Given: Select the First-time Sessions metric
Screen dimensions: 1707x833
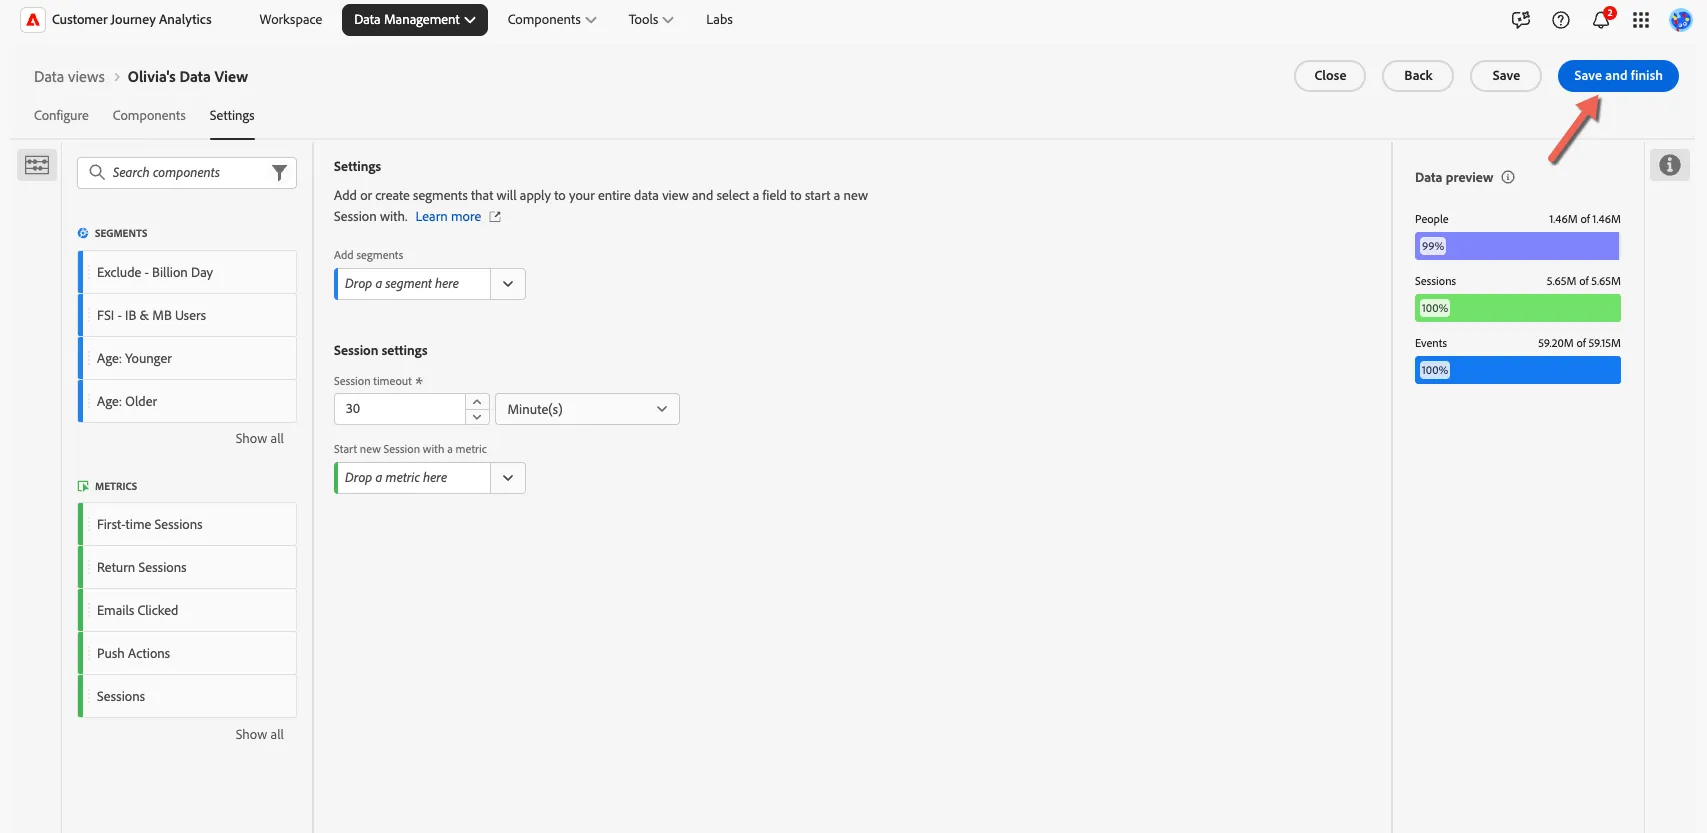Looking at the screenshot, I should [x=187, y=524].
